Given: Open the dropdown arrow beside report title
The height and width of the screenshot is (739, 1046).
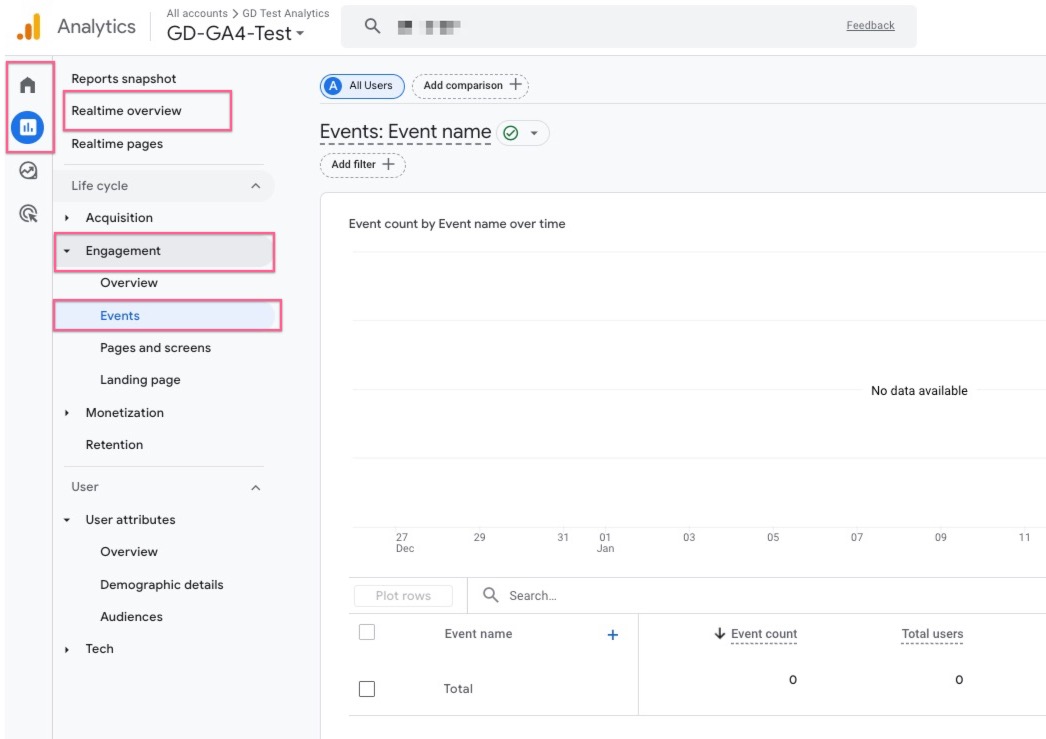Looking at the screenshot, I should 534,133.
